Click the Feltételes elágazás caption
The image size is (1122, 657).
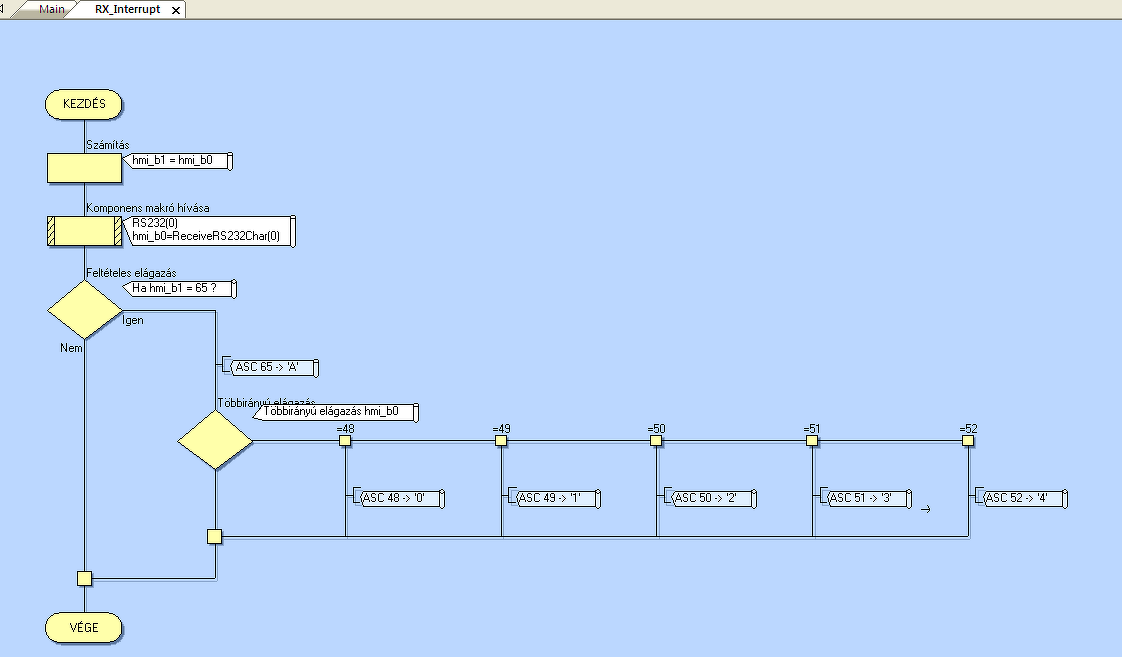coord(131,273)
